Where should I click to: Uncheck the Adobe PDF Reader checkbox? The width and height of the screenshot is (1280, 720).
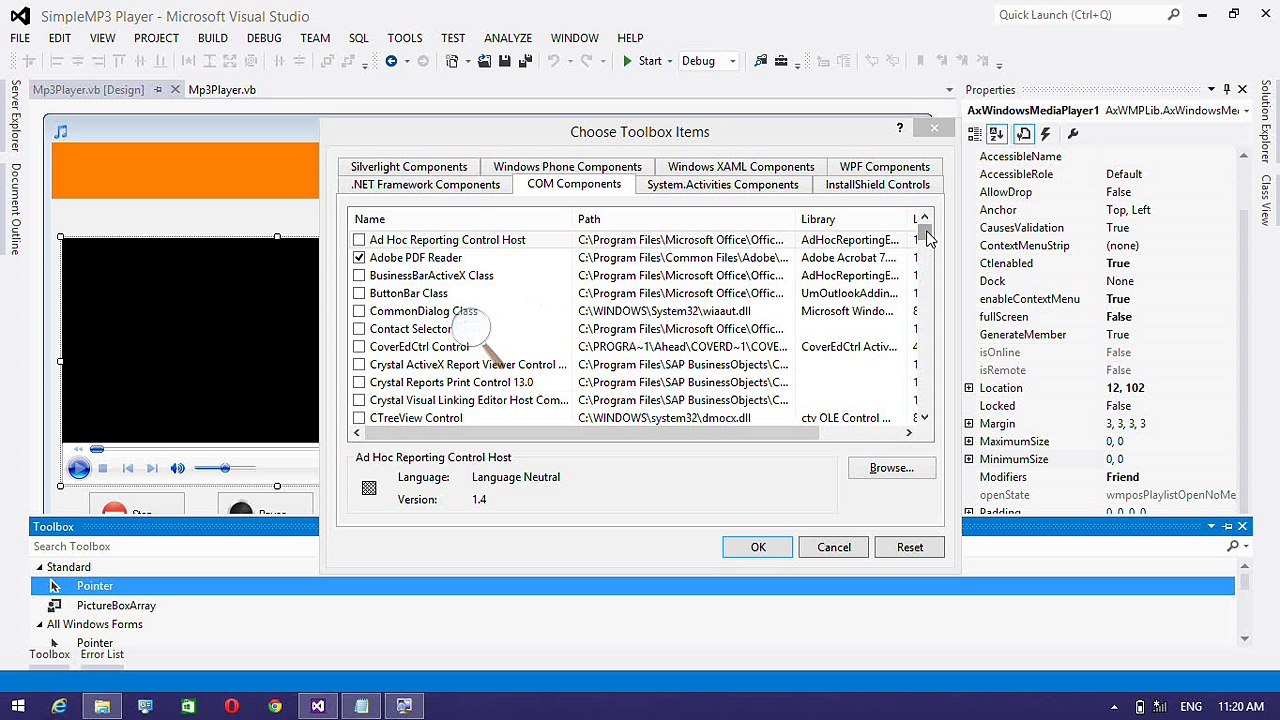(359, 258)
